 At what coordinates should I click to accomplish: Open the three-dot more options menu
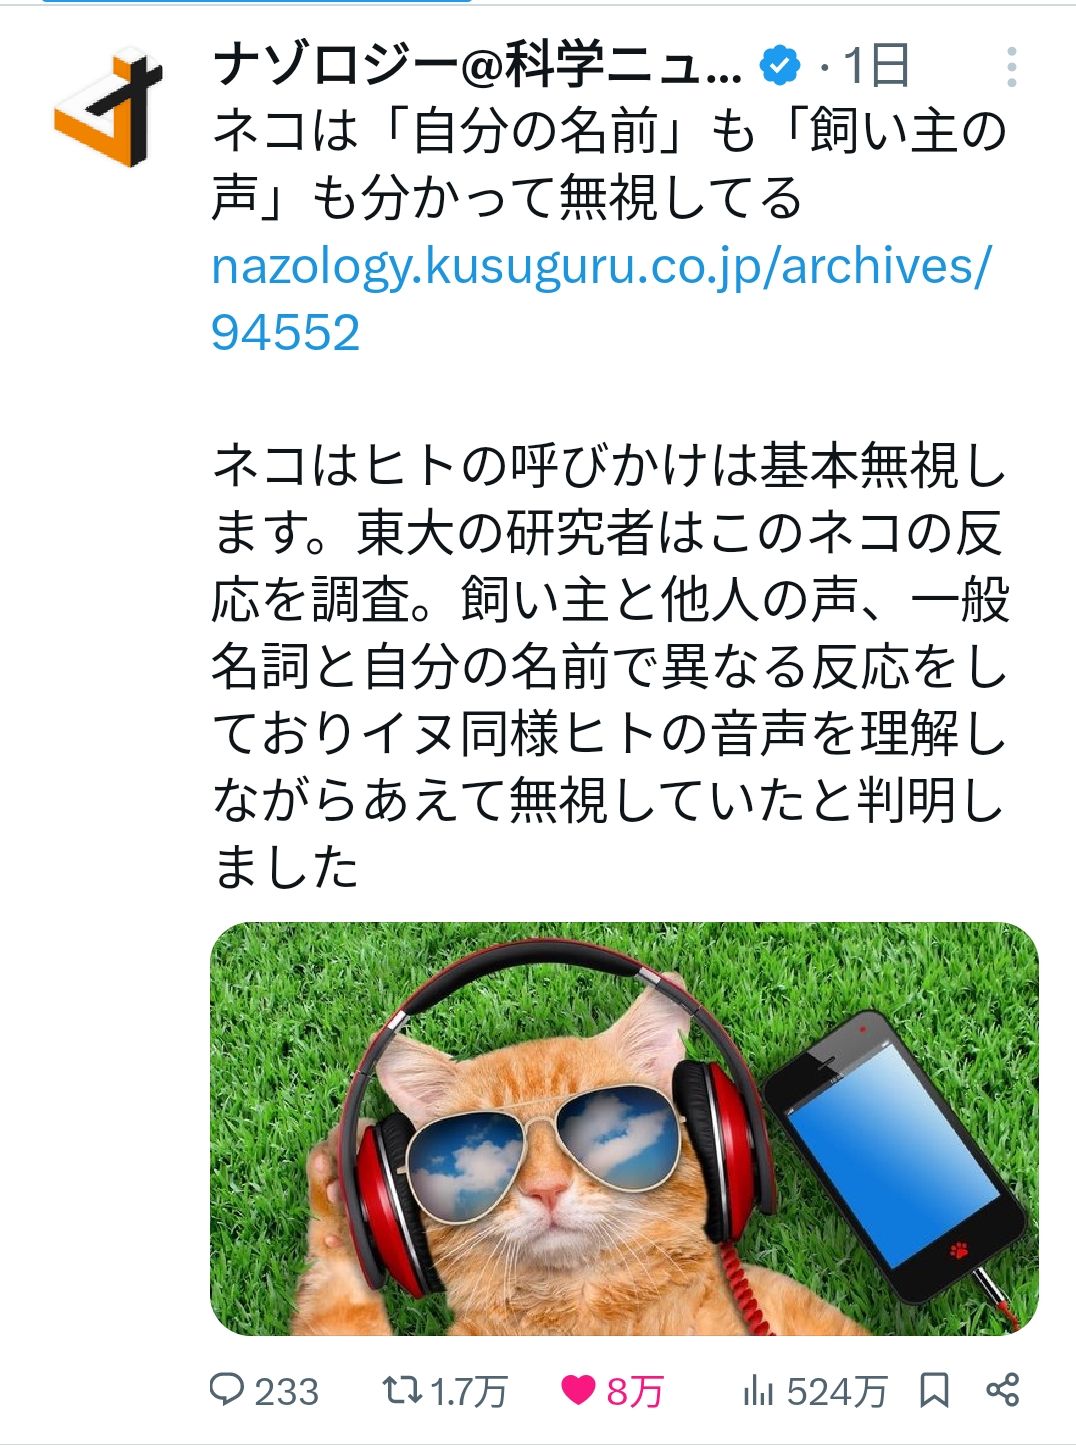tap(1012, 67)
